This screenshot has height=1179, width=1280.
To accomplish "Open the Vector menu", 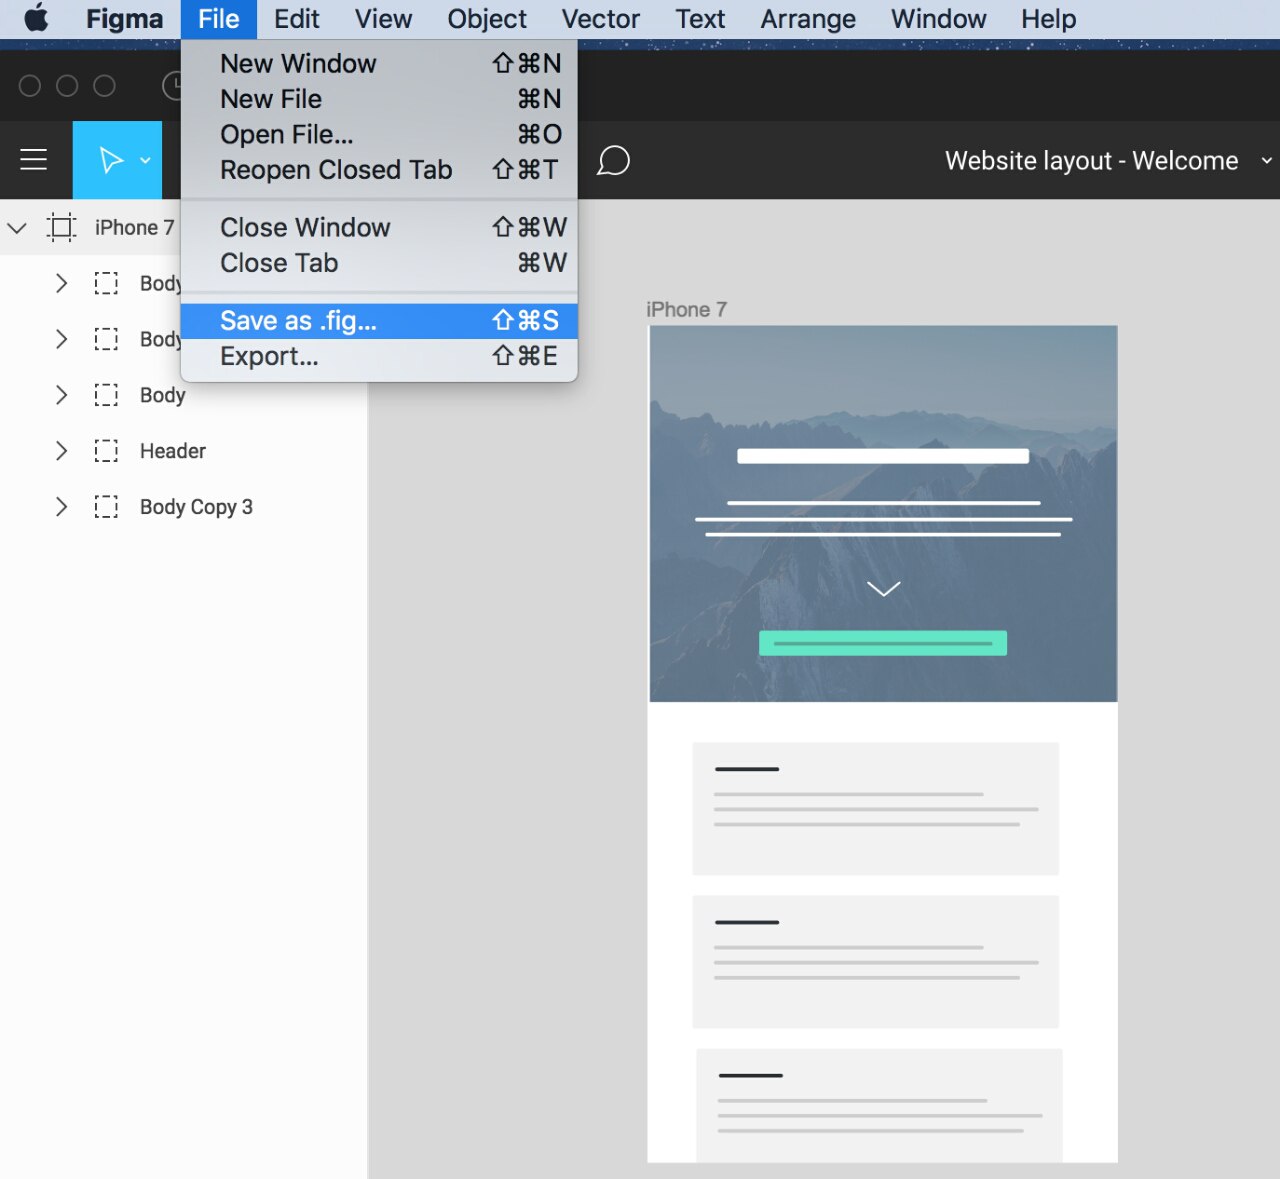I will (x=601, y=19).
